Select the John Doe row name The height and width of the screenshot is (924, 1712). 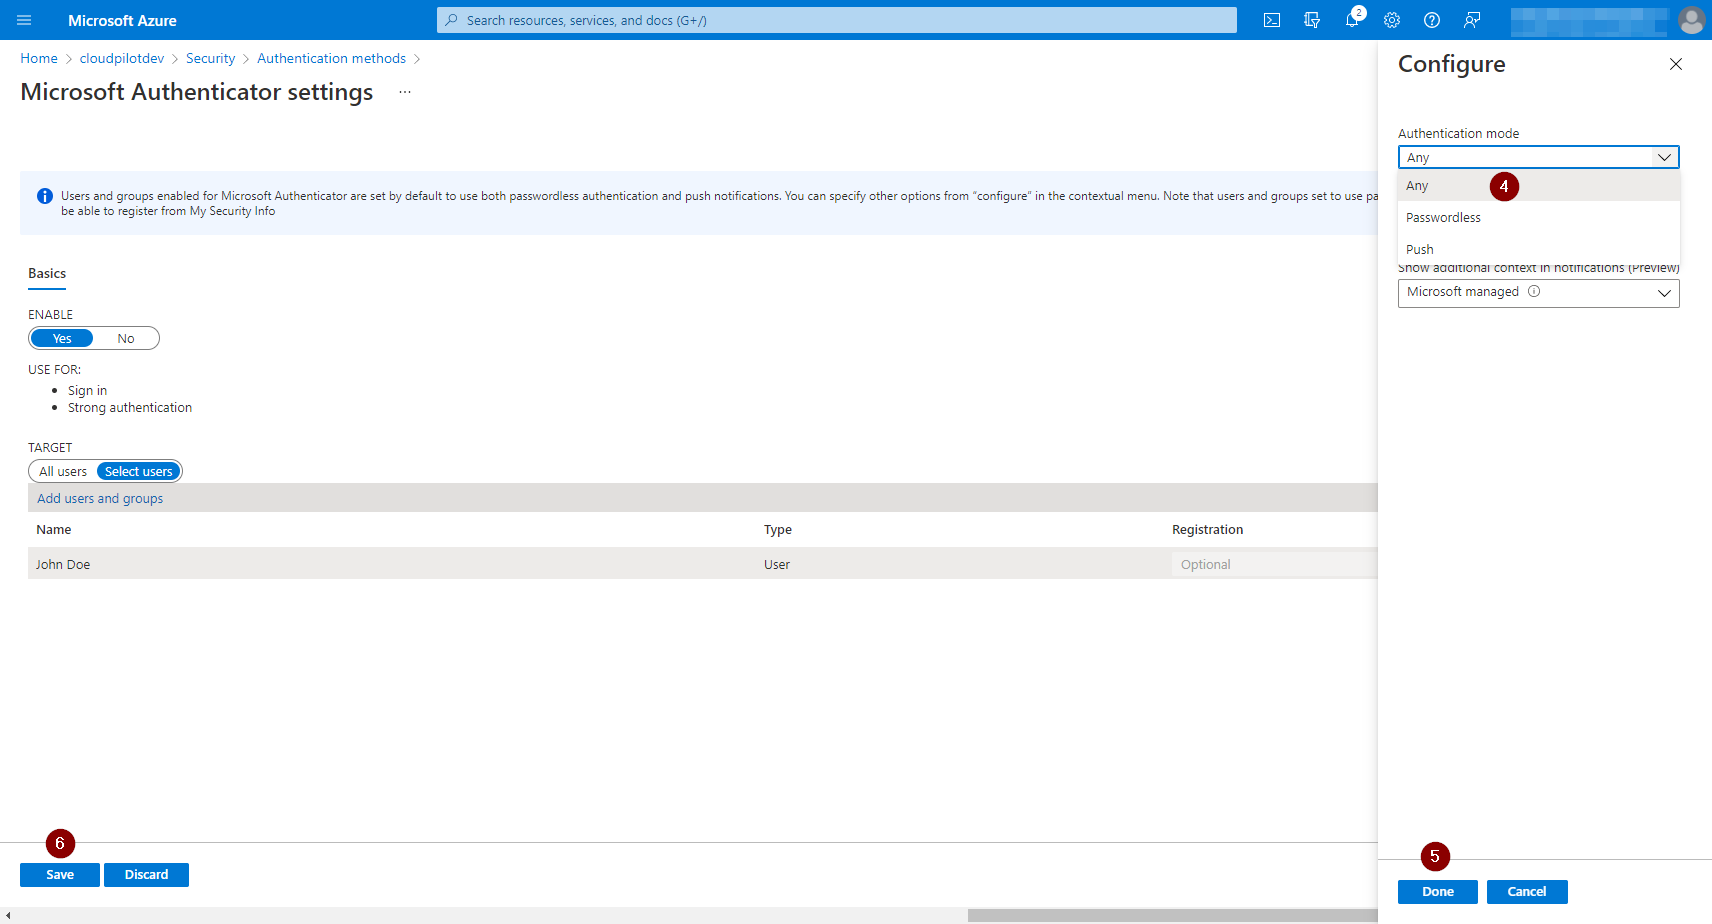(63, 565)
